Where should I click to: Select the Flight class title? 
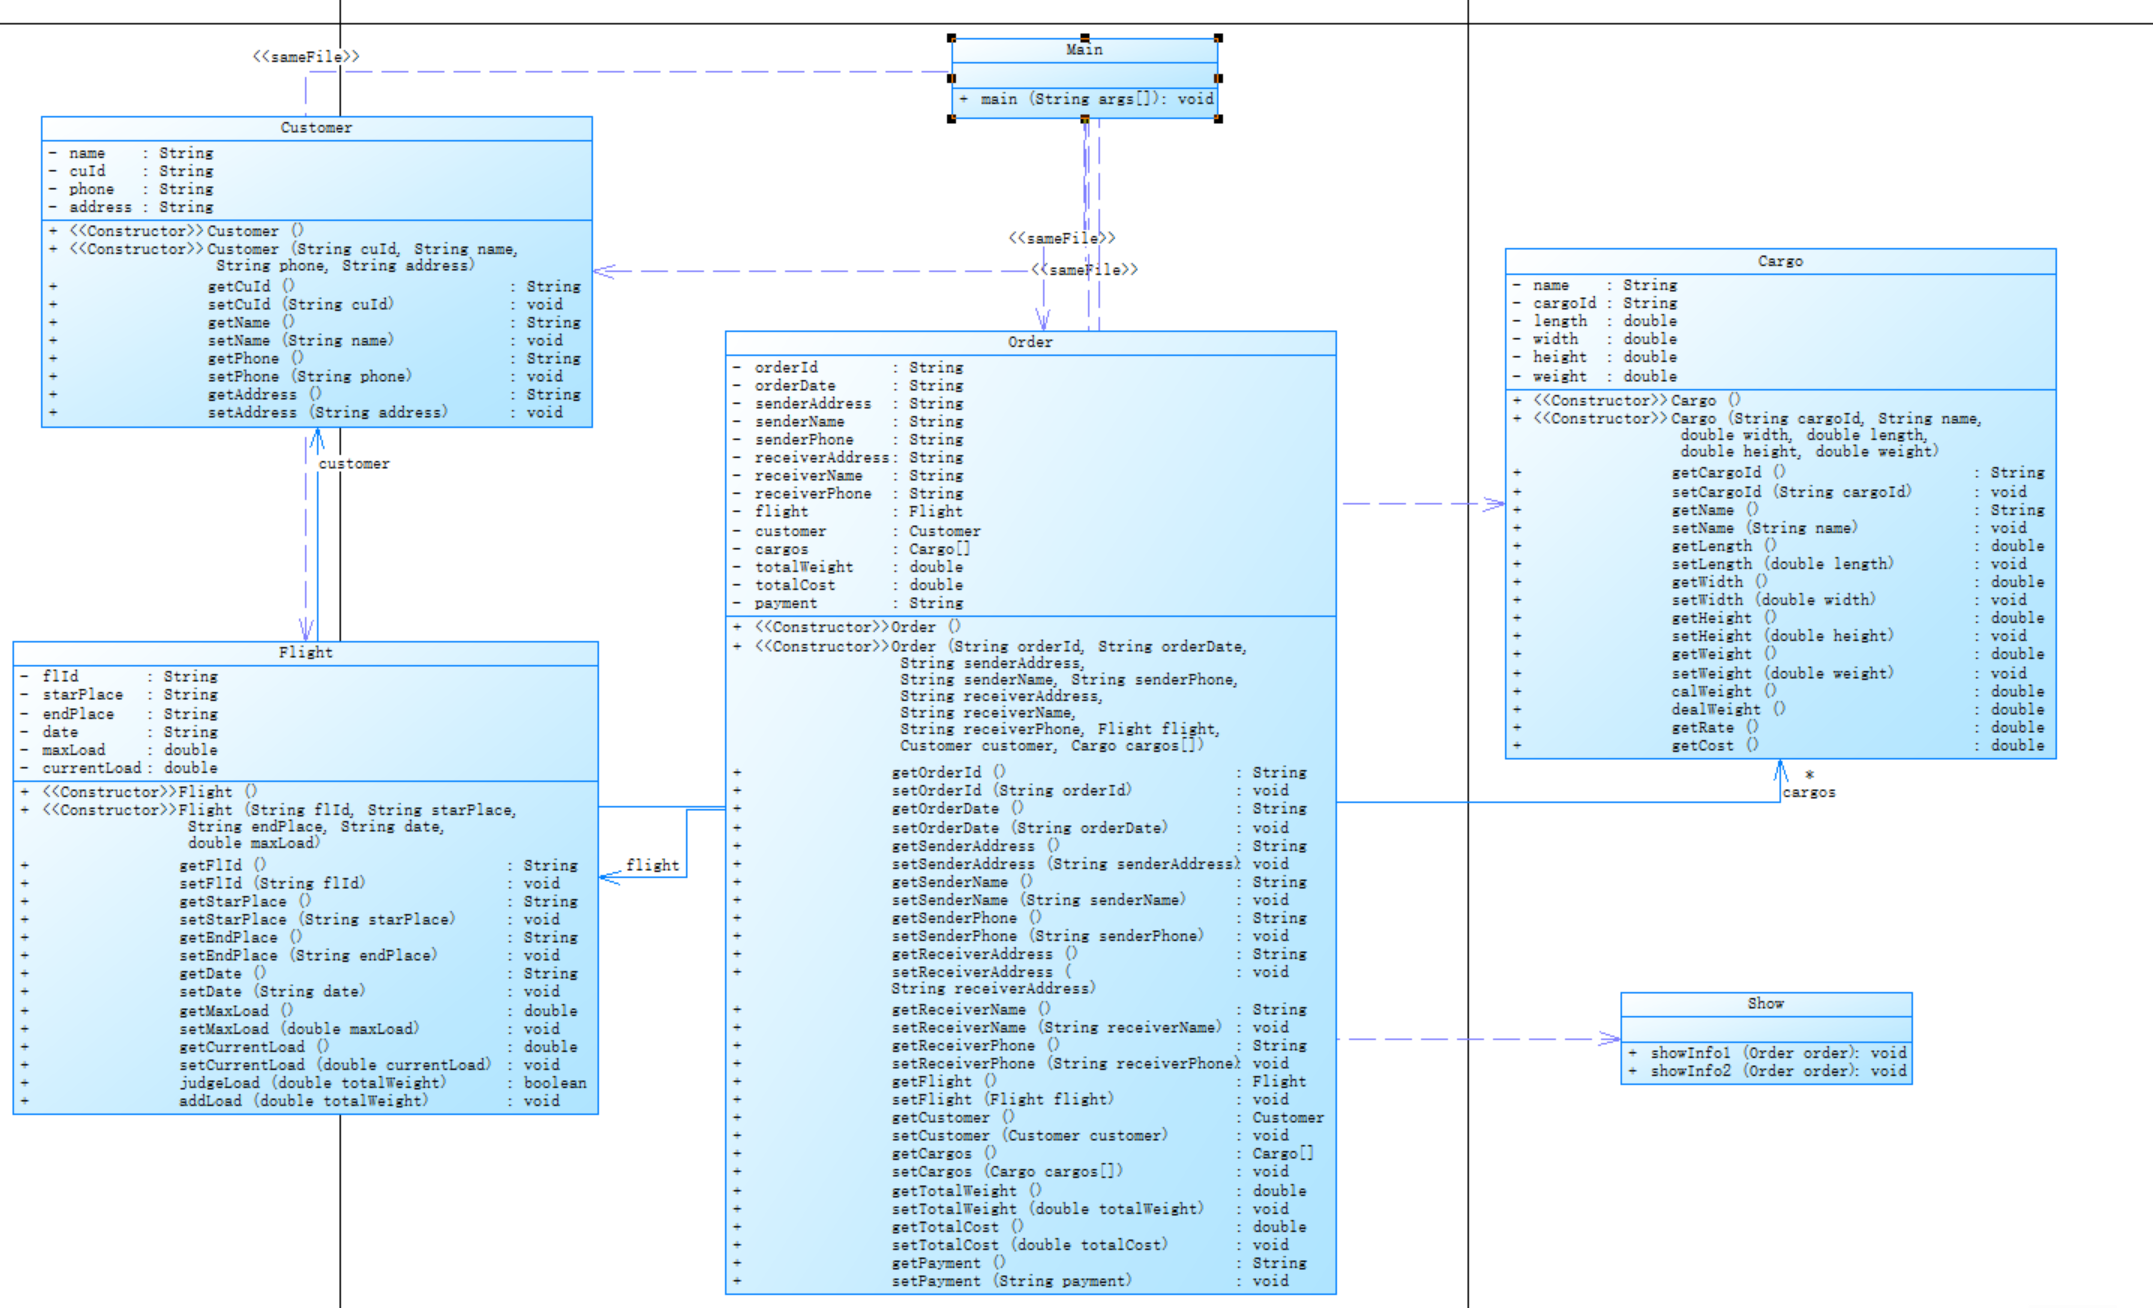tap(305, 652)
